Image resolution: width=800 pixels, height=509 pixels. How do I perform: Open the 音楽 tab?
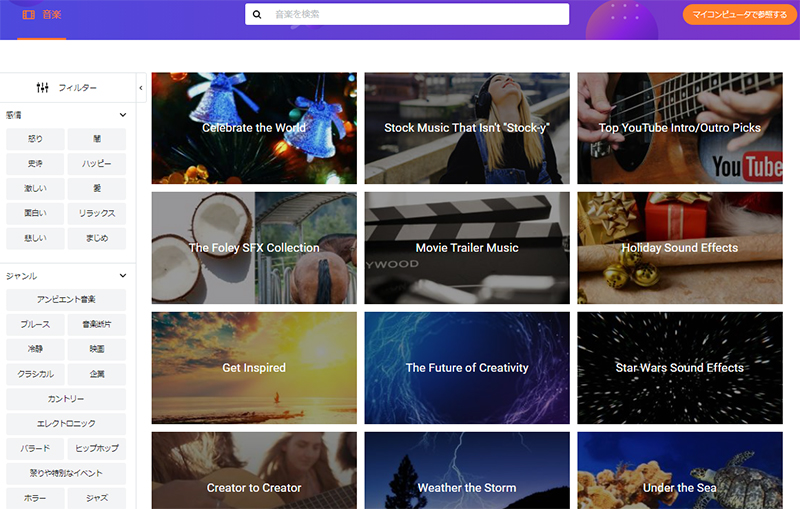pyautogui.click(x=42, y=15)
